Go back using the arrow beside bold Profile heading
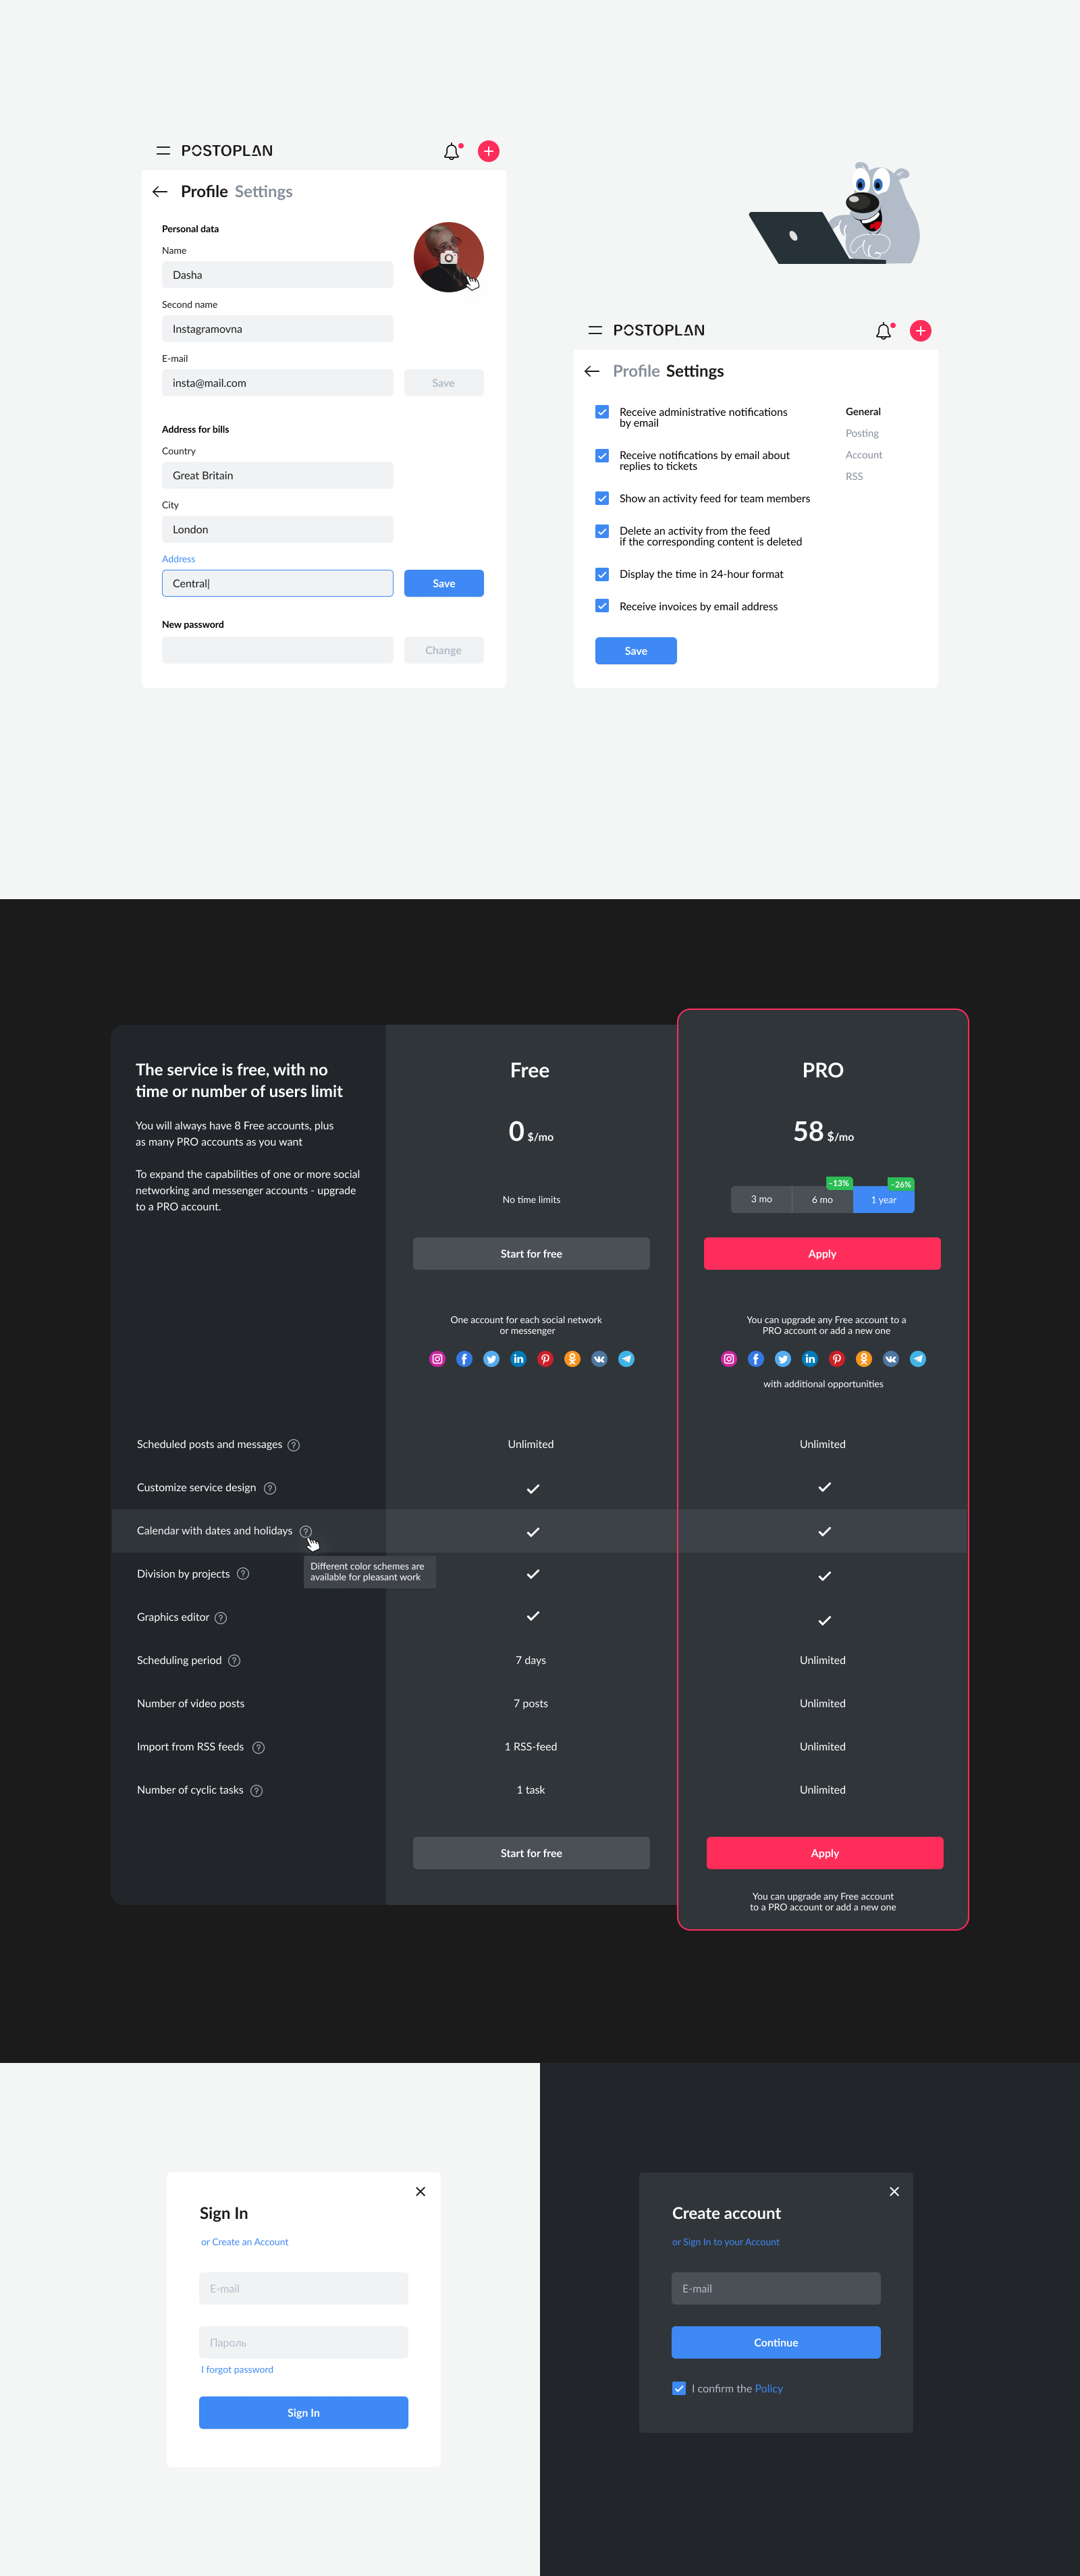1080x2576 pixels. (160, 192)
